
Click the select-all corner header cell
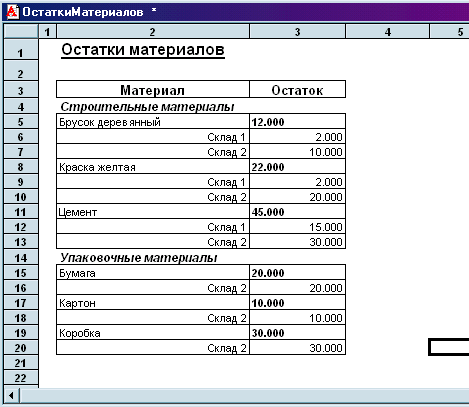click(x=21, y=32)
